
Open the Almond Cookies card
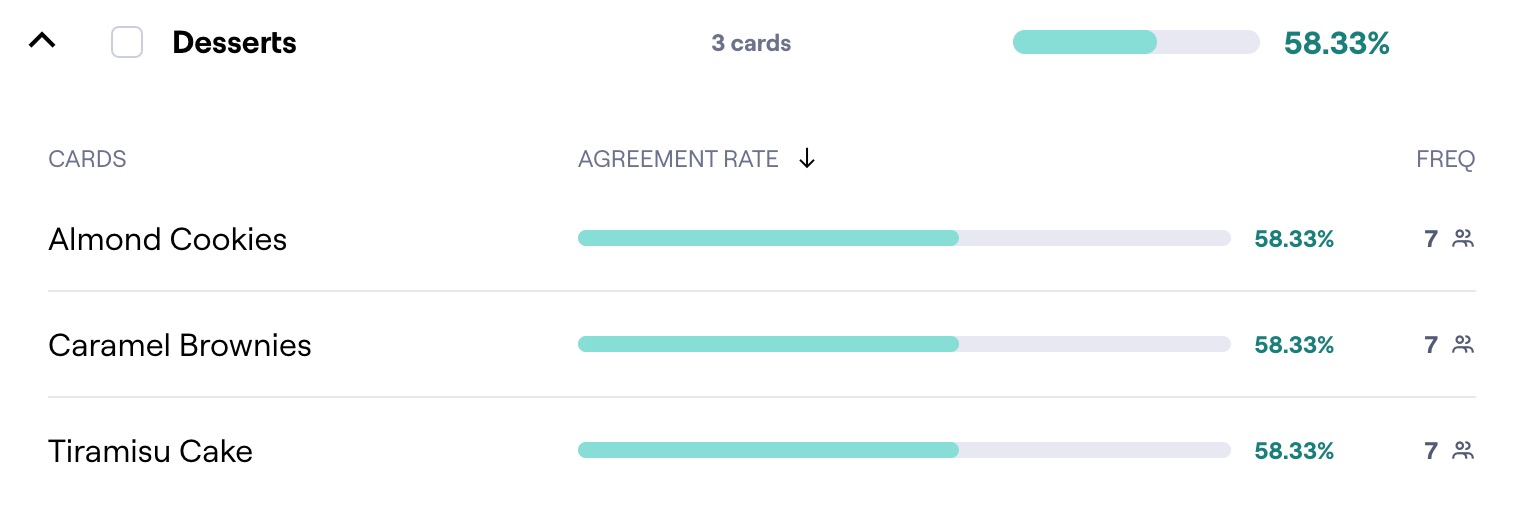pos(167,239)
